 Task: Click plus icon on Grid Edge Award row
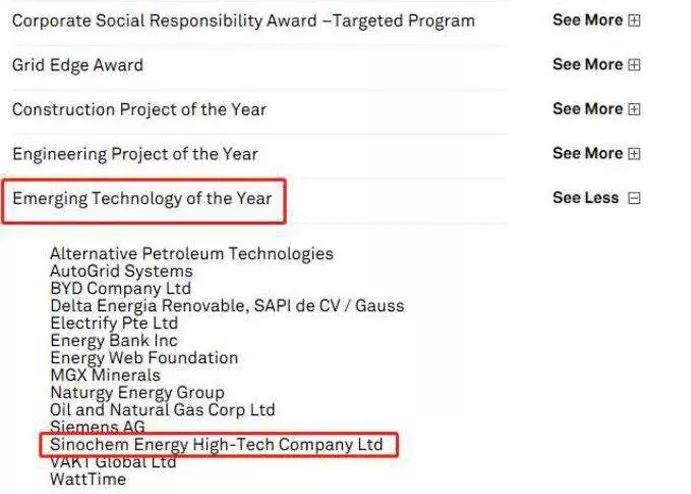(634, 65)
